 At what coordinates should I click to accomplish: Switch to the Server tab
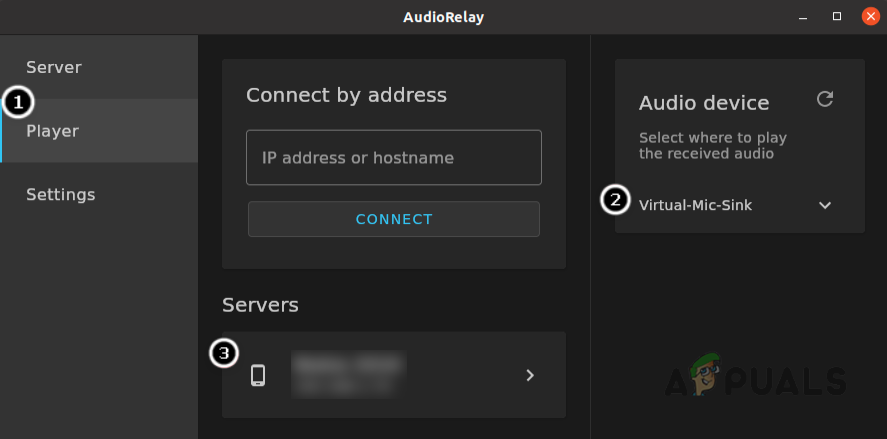click(x=54, y=67)
